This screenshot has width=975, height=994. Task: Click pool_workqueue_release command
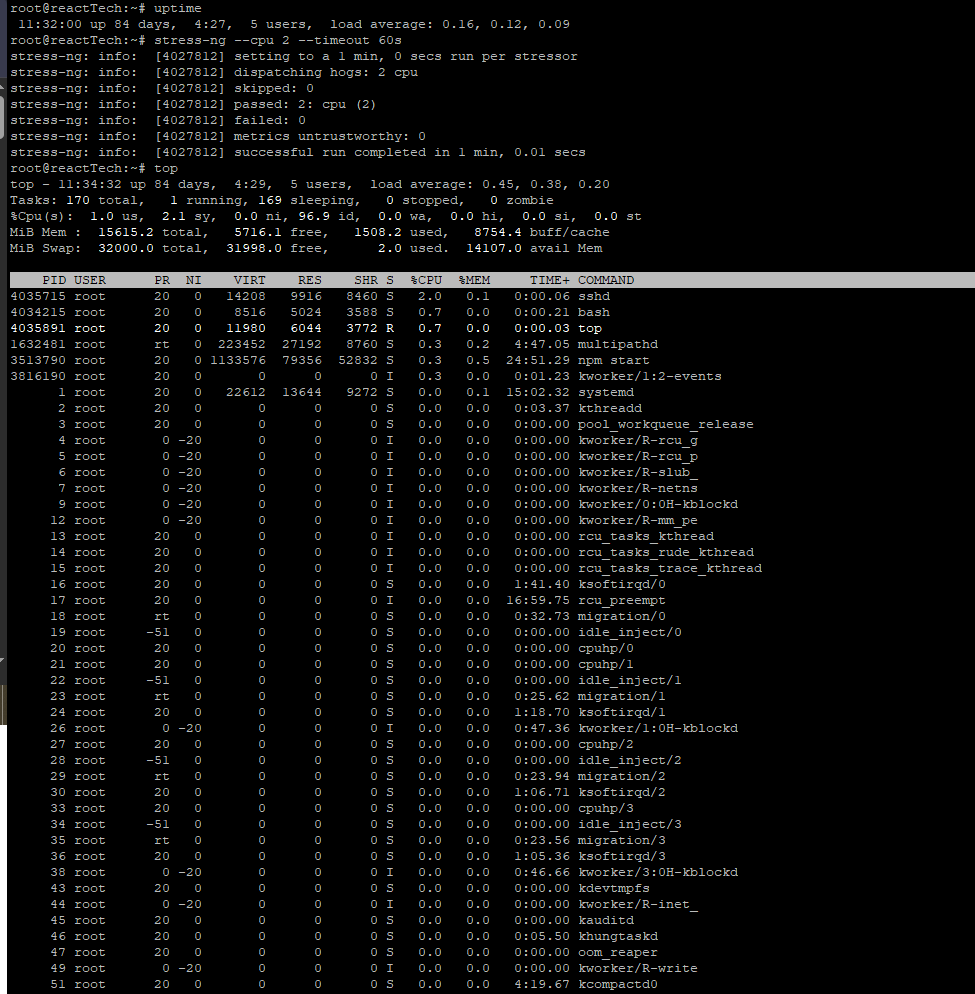click(666, 424)
